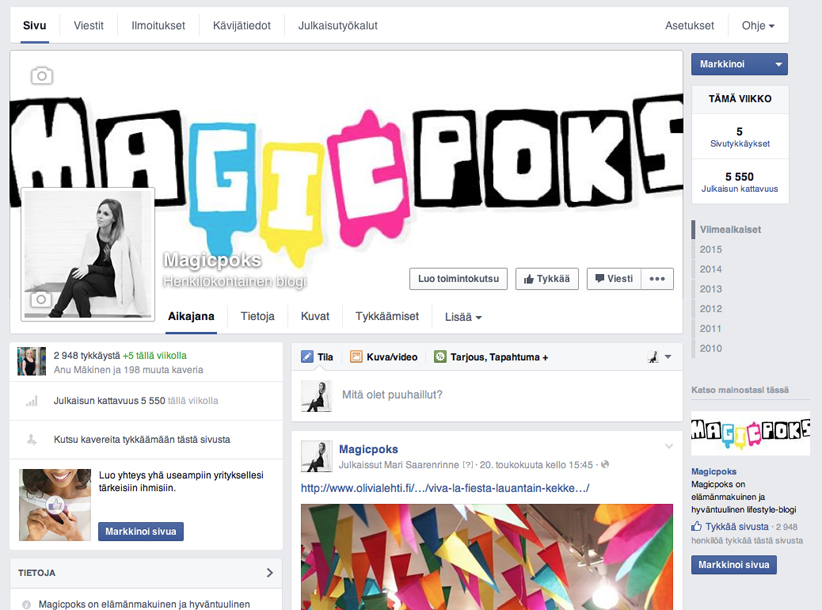Jump to 2014 on the timeline

tap(710, 269)
